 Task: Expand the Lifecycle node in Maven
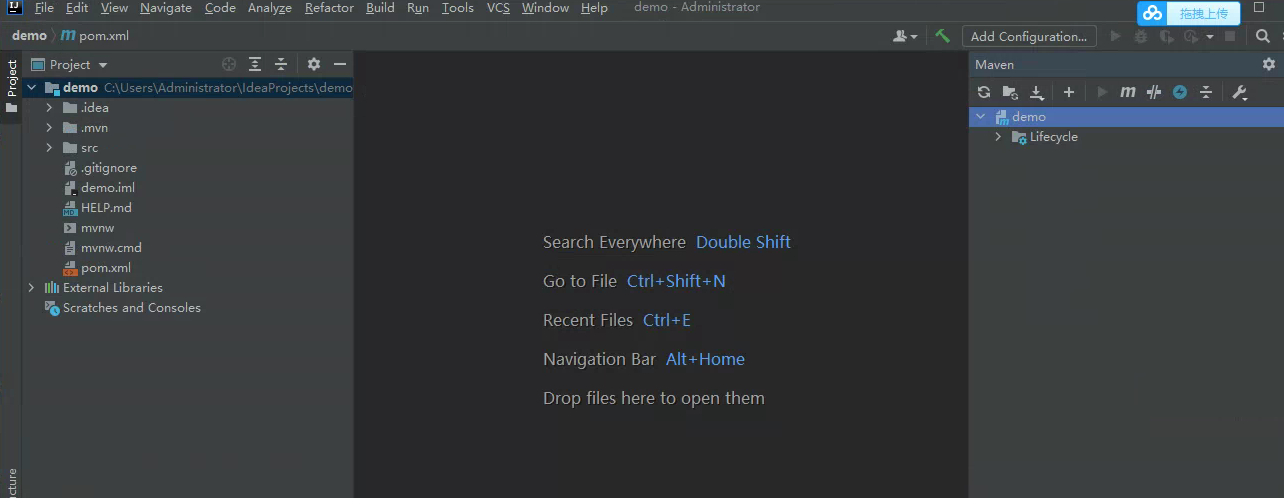click(x=998, y=137)
